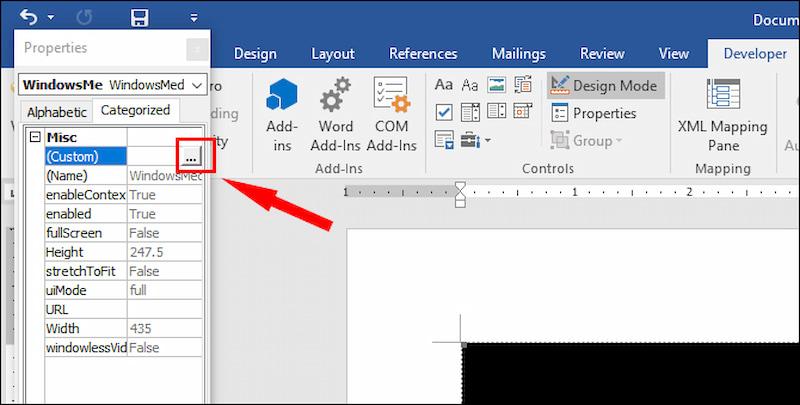Click the False value beside fullScreen

[x=165, y=233]
